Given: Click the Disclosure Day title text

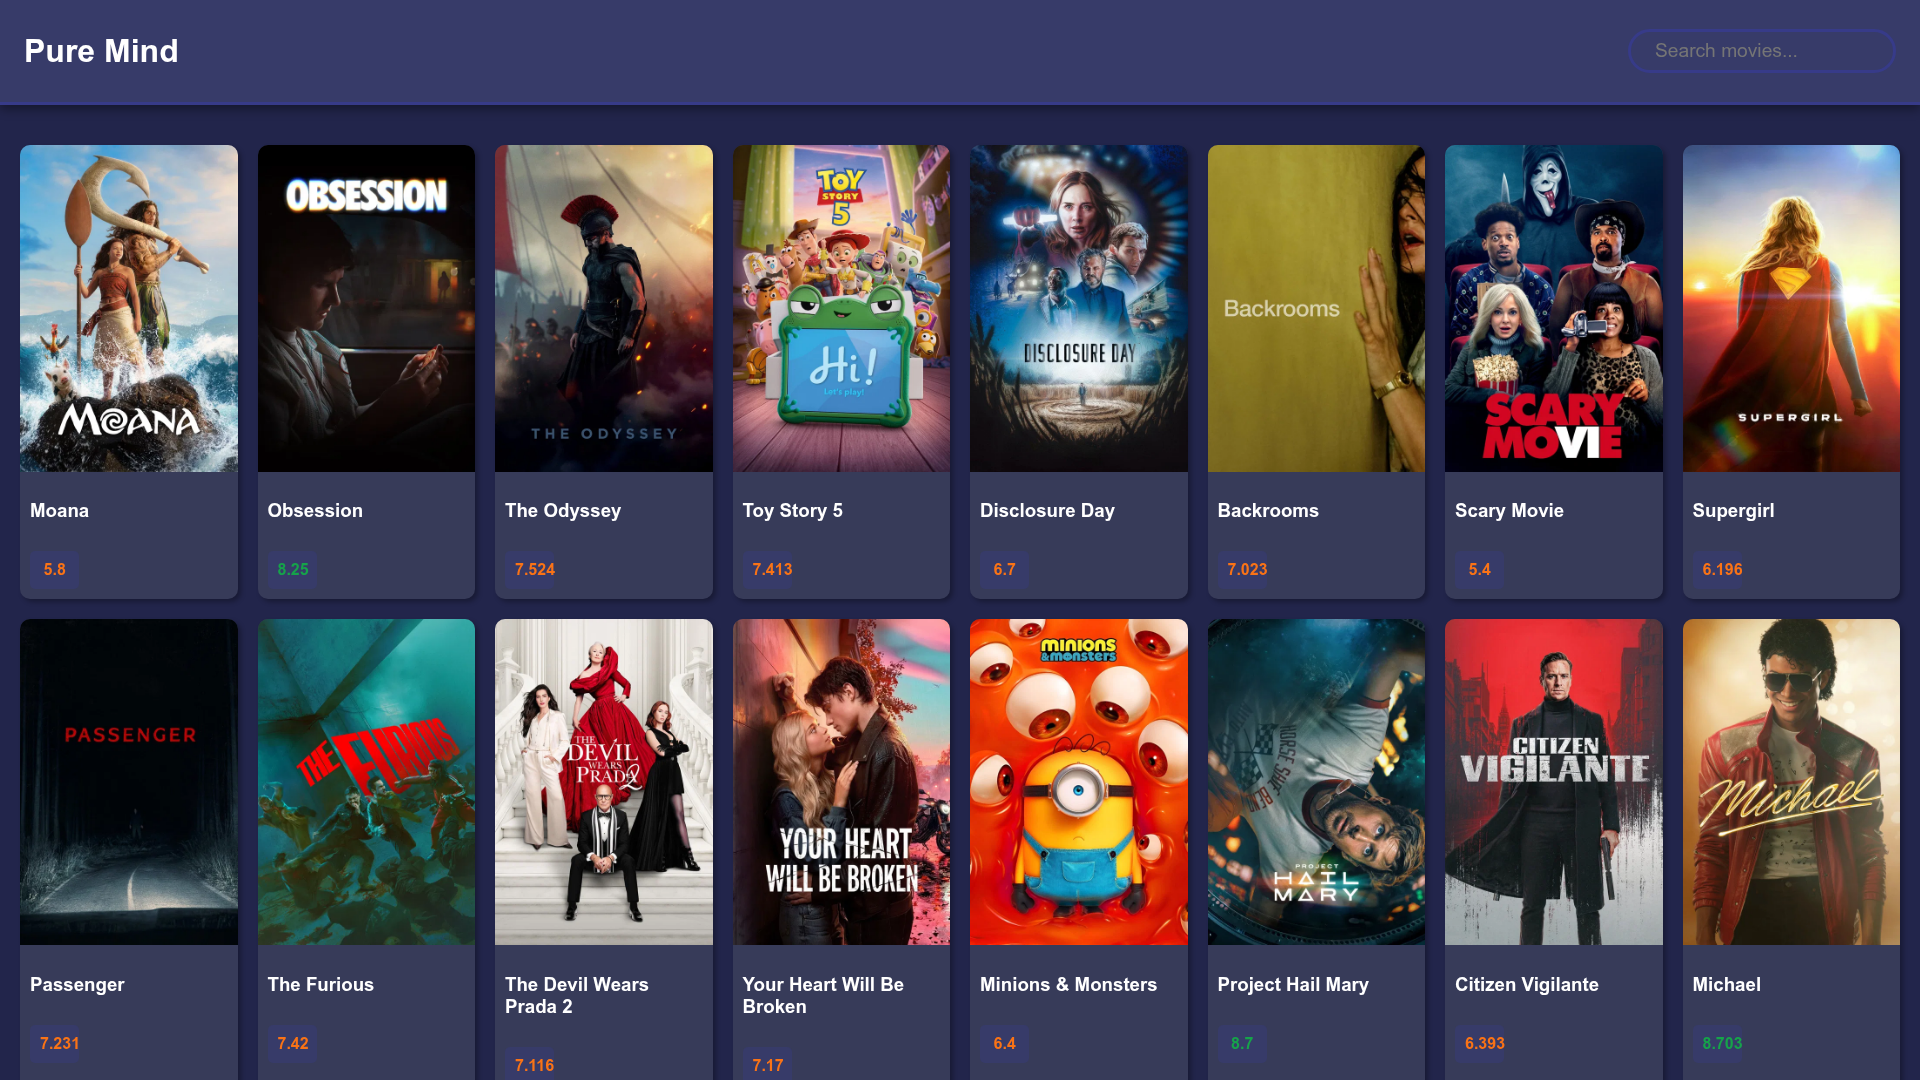Looking at the screenshot, I should tap(1047, 510).
